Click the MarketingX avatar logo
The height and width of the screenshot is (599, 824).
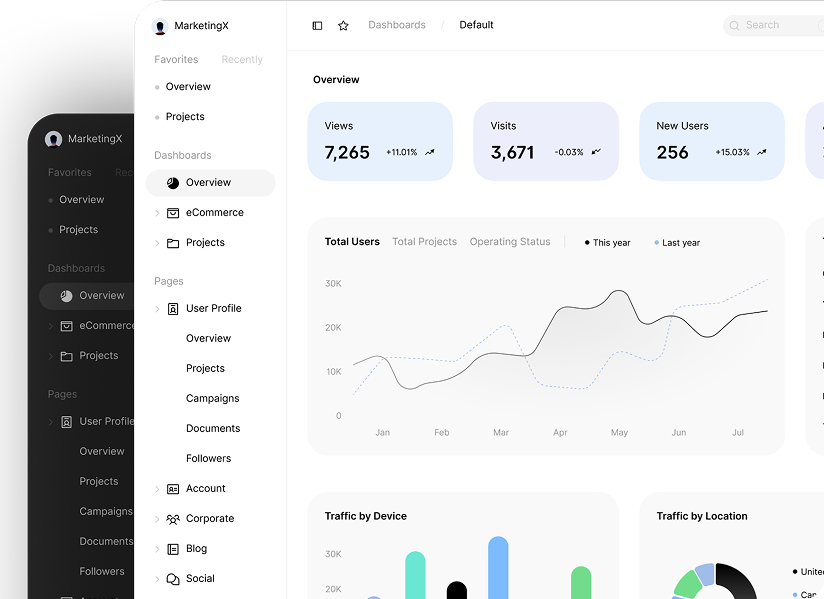[x=160, y=26]
